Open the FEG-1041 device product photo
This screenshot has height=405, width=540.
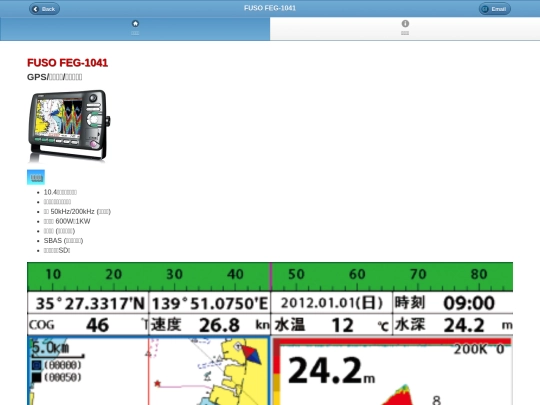coord(69,126)
